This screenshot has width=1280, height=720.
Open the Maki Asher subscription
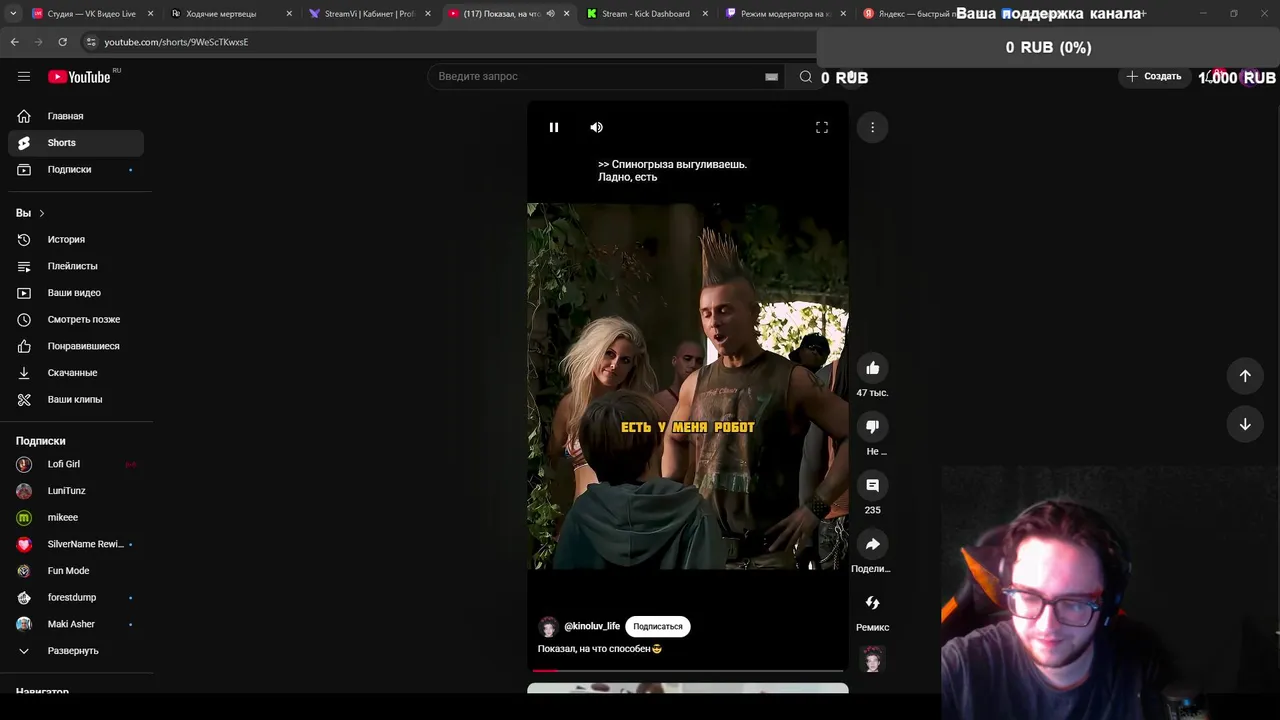76,624
